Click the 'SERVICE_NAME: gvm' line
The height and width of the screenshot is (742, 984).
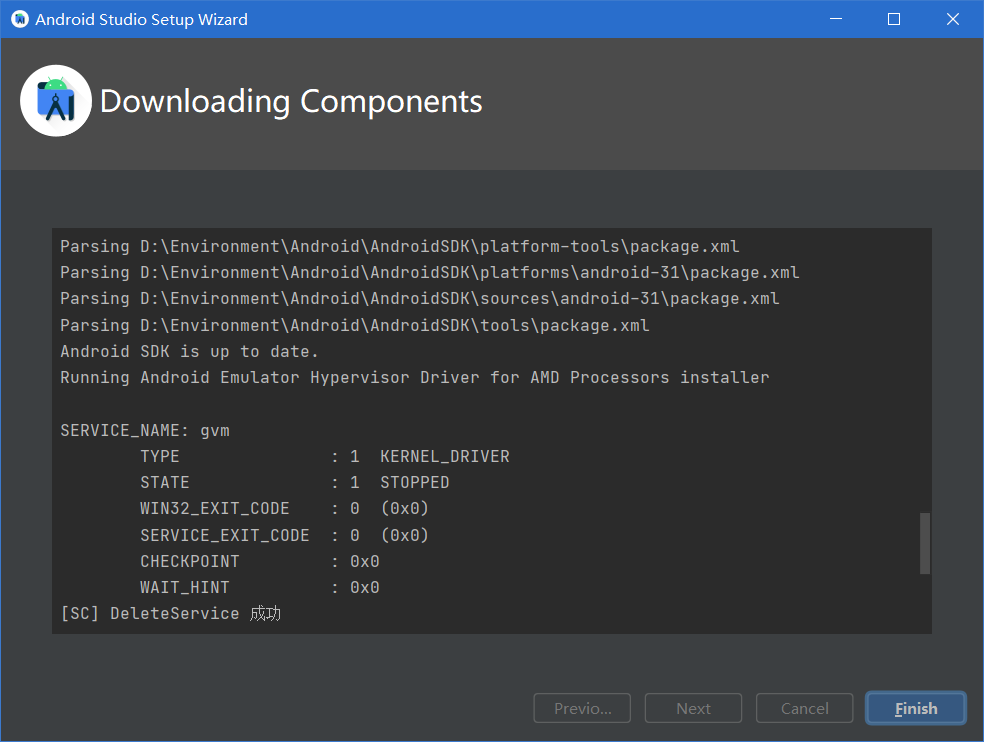(145, 431)
